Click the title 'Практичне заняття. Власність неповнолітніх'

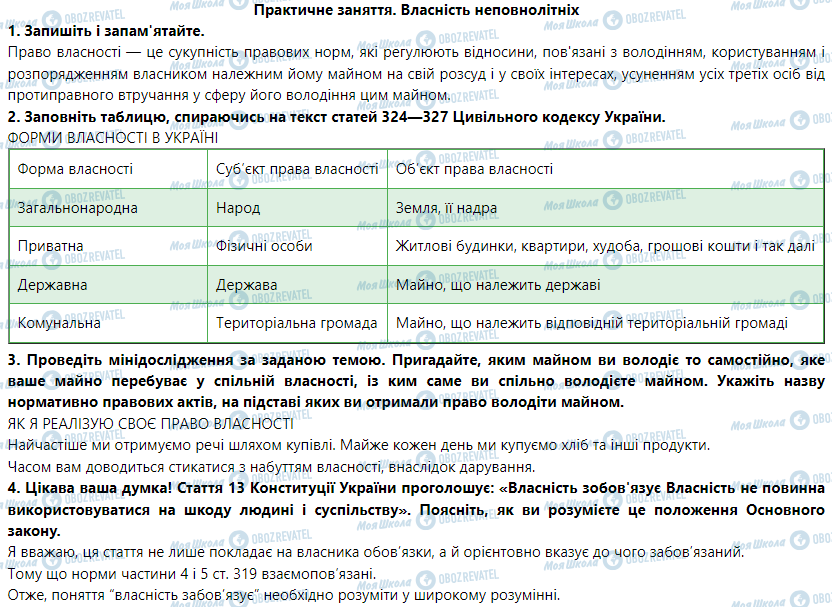pos(416,10)
